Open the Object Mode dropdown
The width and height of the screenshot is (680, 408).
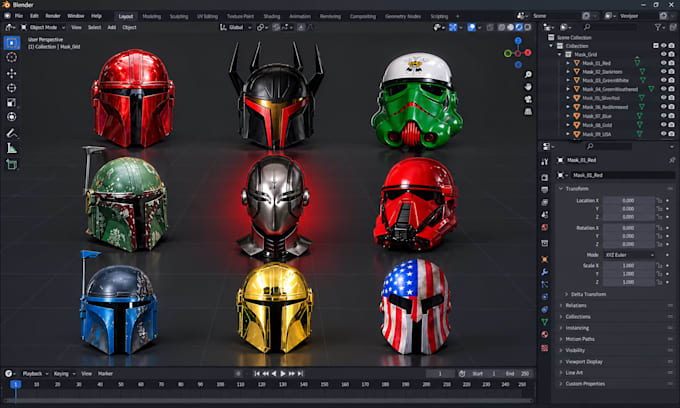(x=43, y=27)
